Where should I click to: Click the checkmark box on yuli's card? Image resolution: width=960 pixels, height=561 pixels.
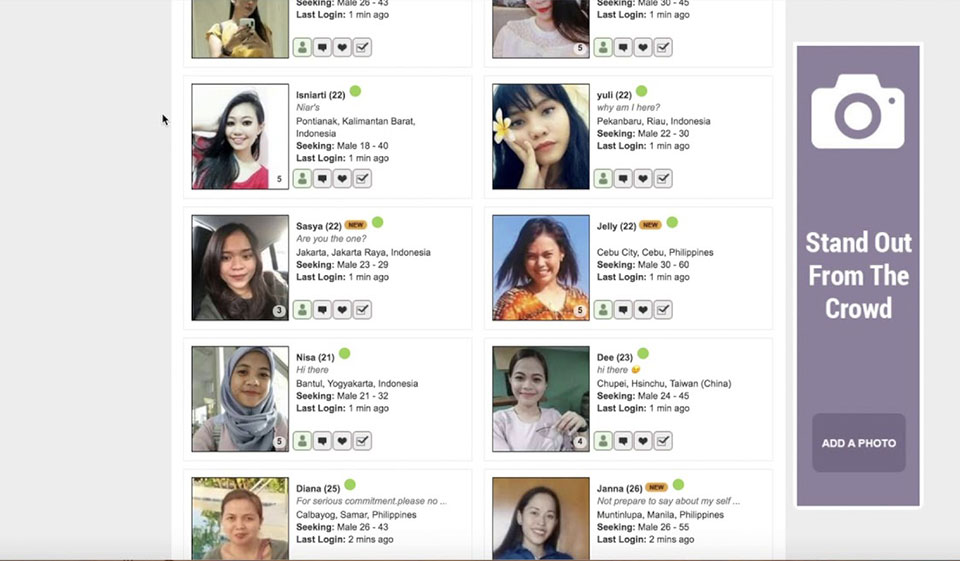663,179
